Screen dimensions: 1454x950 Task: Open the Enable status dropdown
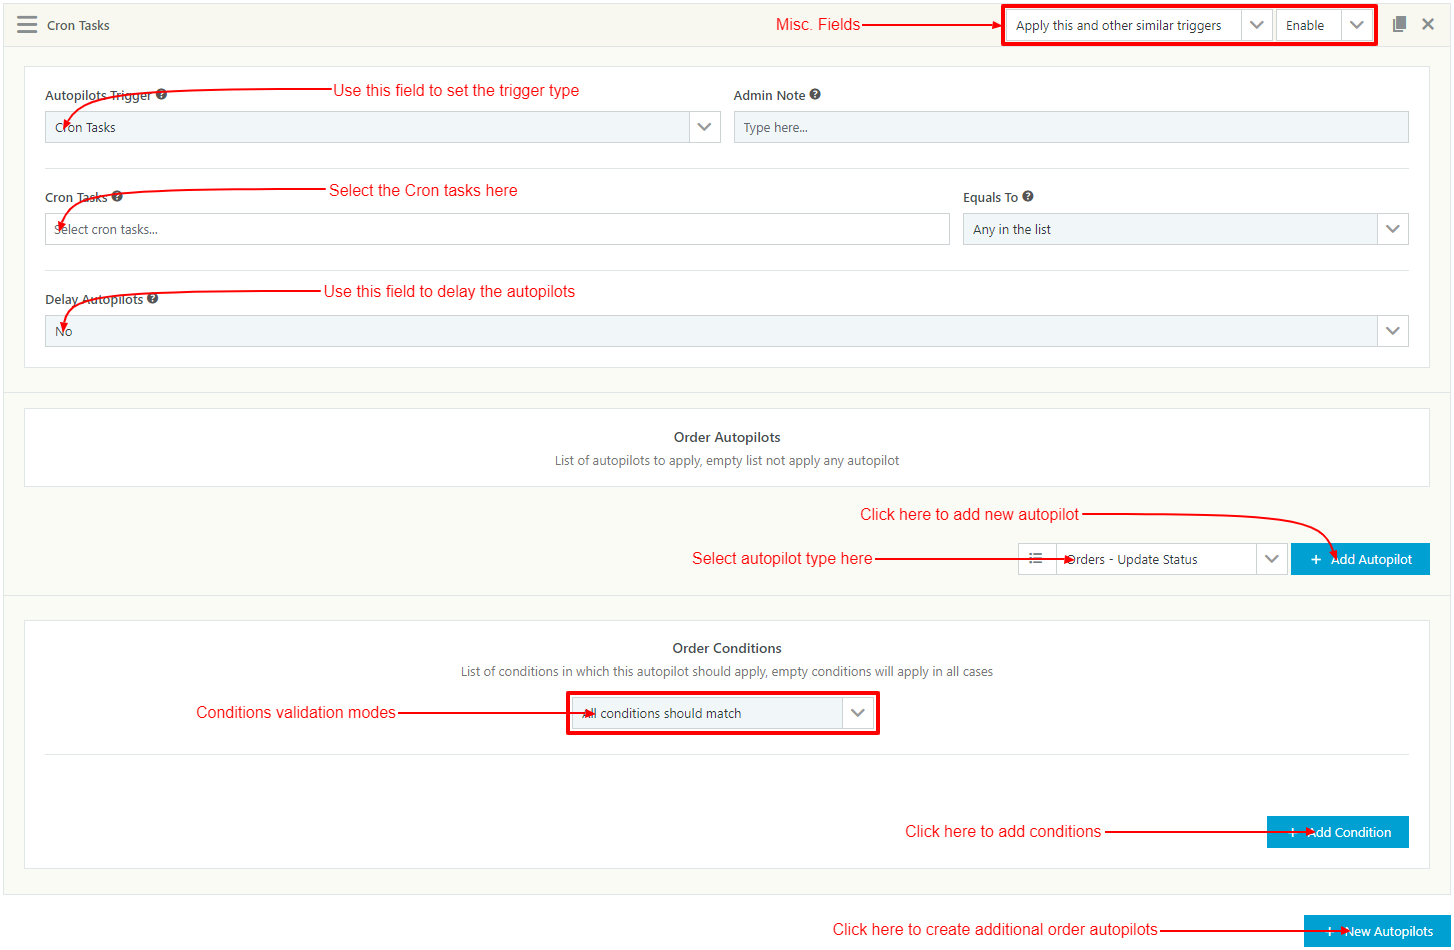(1323, 25)
